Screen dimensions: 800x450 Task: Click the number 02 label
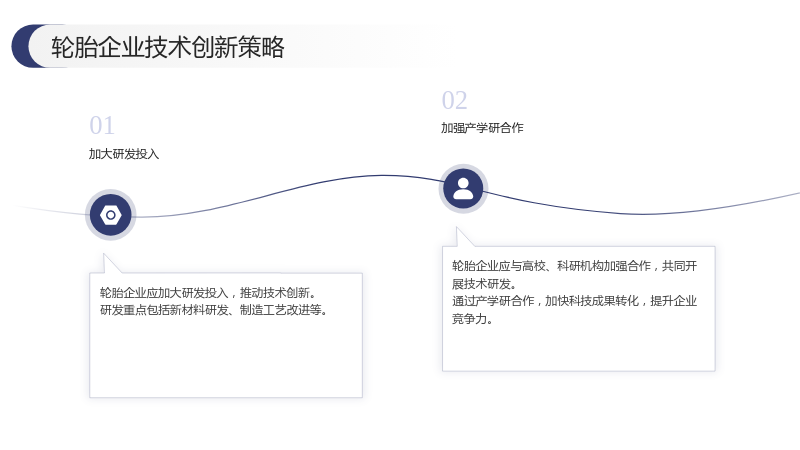[454, 100]
